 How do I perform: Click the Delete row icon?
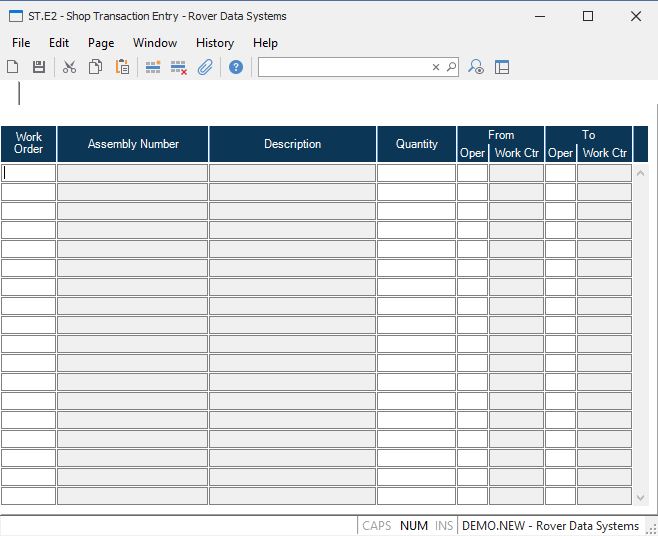pyautogui.click(x=179, y=67)
